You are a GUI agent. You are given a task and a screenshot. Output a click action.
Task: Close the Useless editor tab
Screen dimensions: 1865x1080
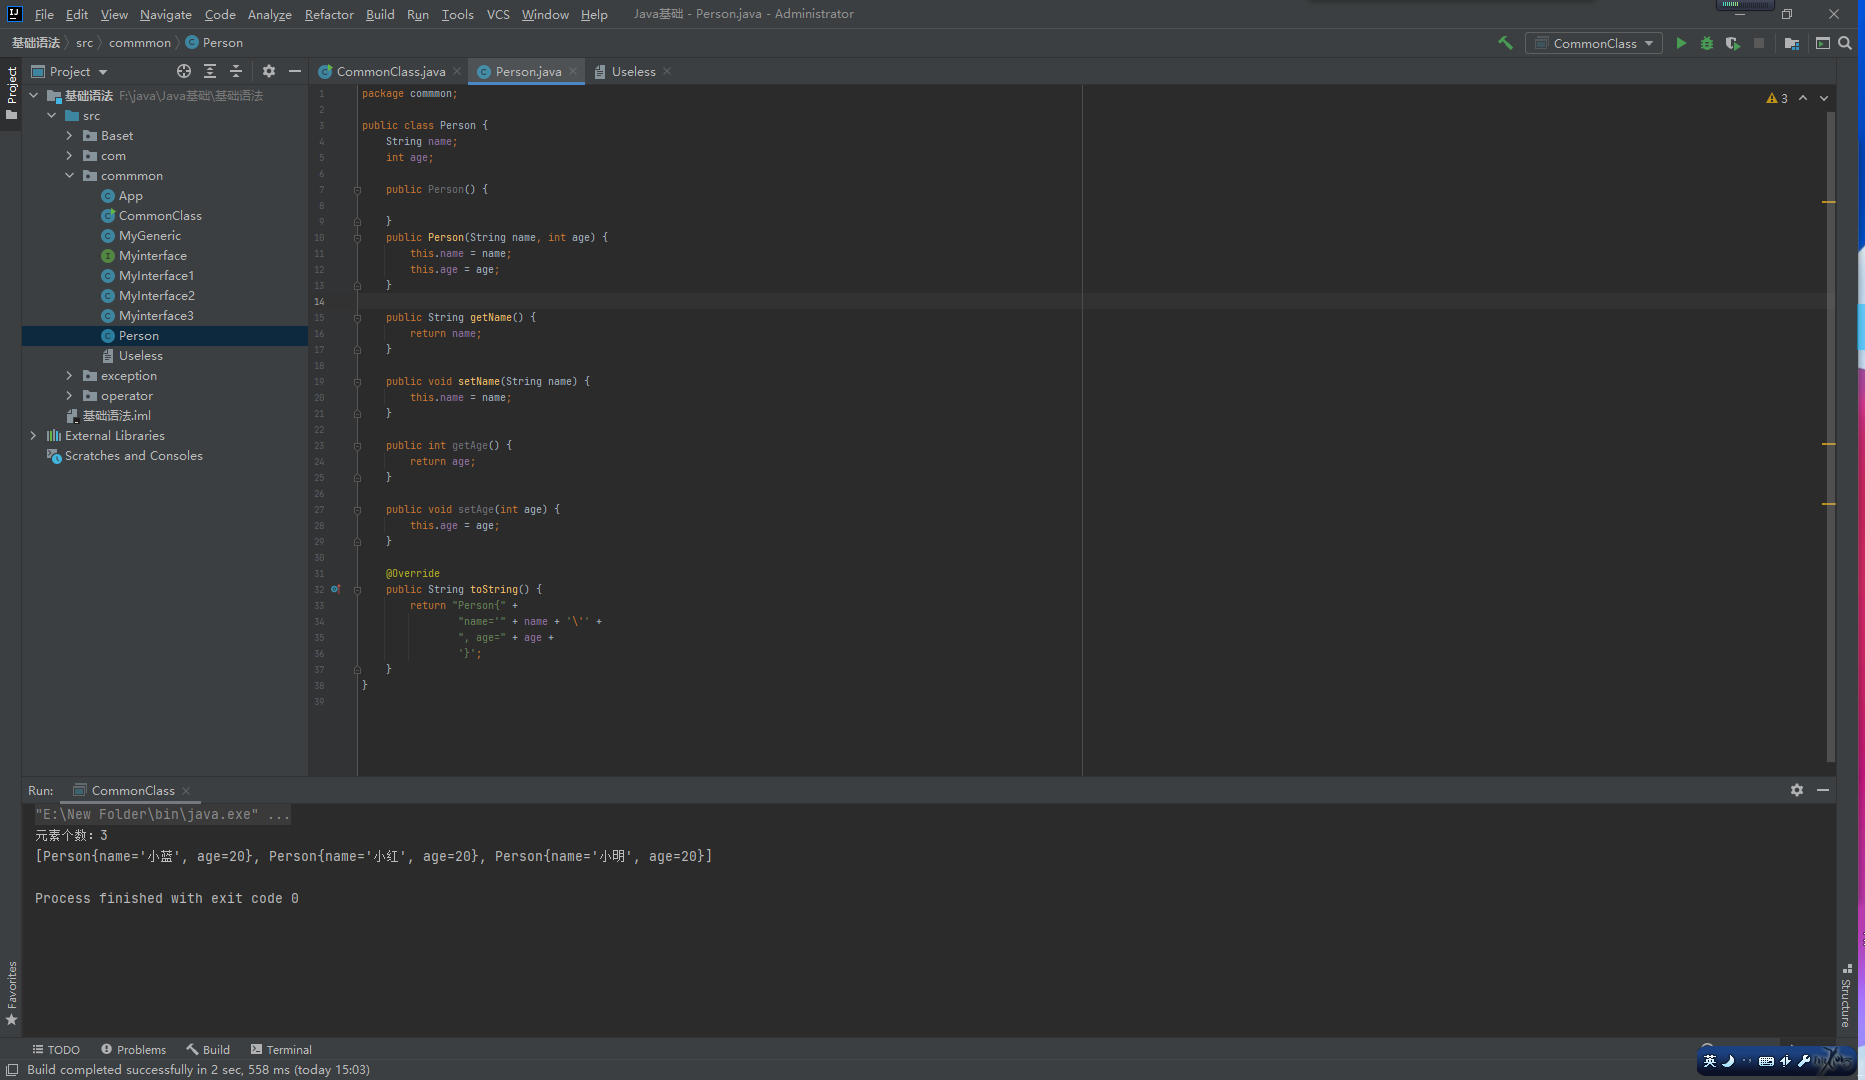click(667, 71)
